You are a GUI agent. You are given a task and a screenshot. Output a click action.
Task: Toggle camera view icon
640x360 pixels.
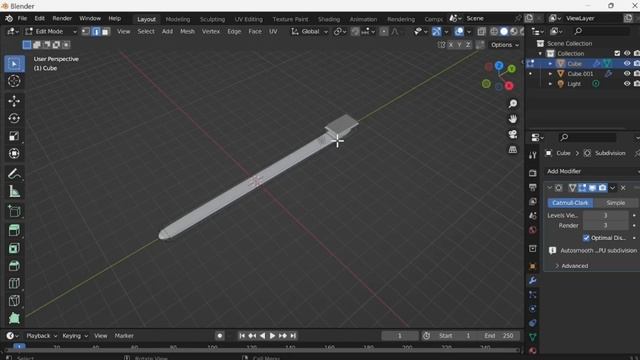pos(513,134)
